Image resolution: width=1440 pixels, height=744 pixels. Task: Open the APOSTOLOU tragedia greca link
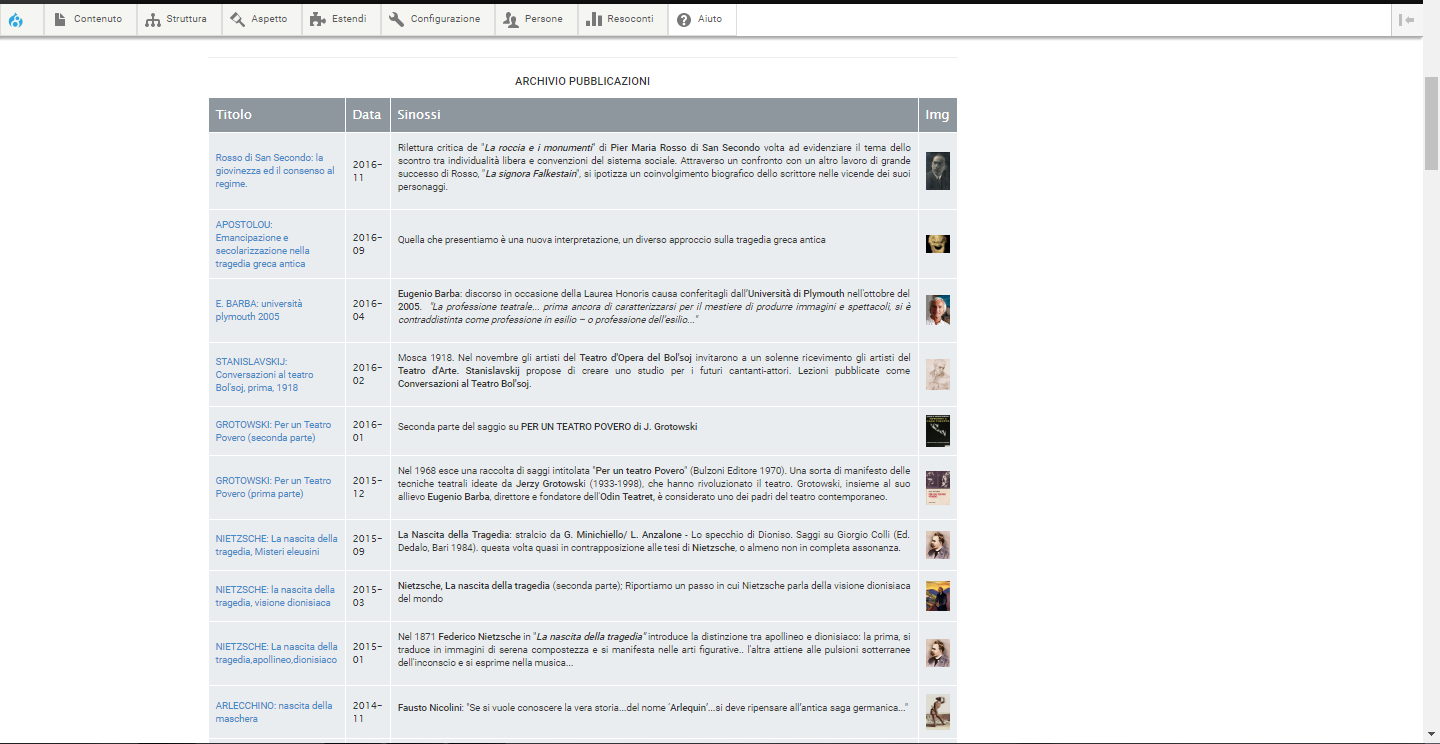click(x=262, y=244)
